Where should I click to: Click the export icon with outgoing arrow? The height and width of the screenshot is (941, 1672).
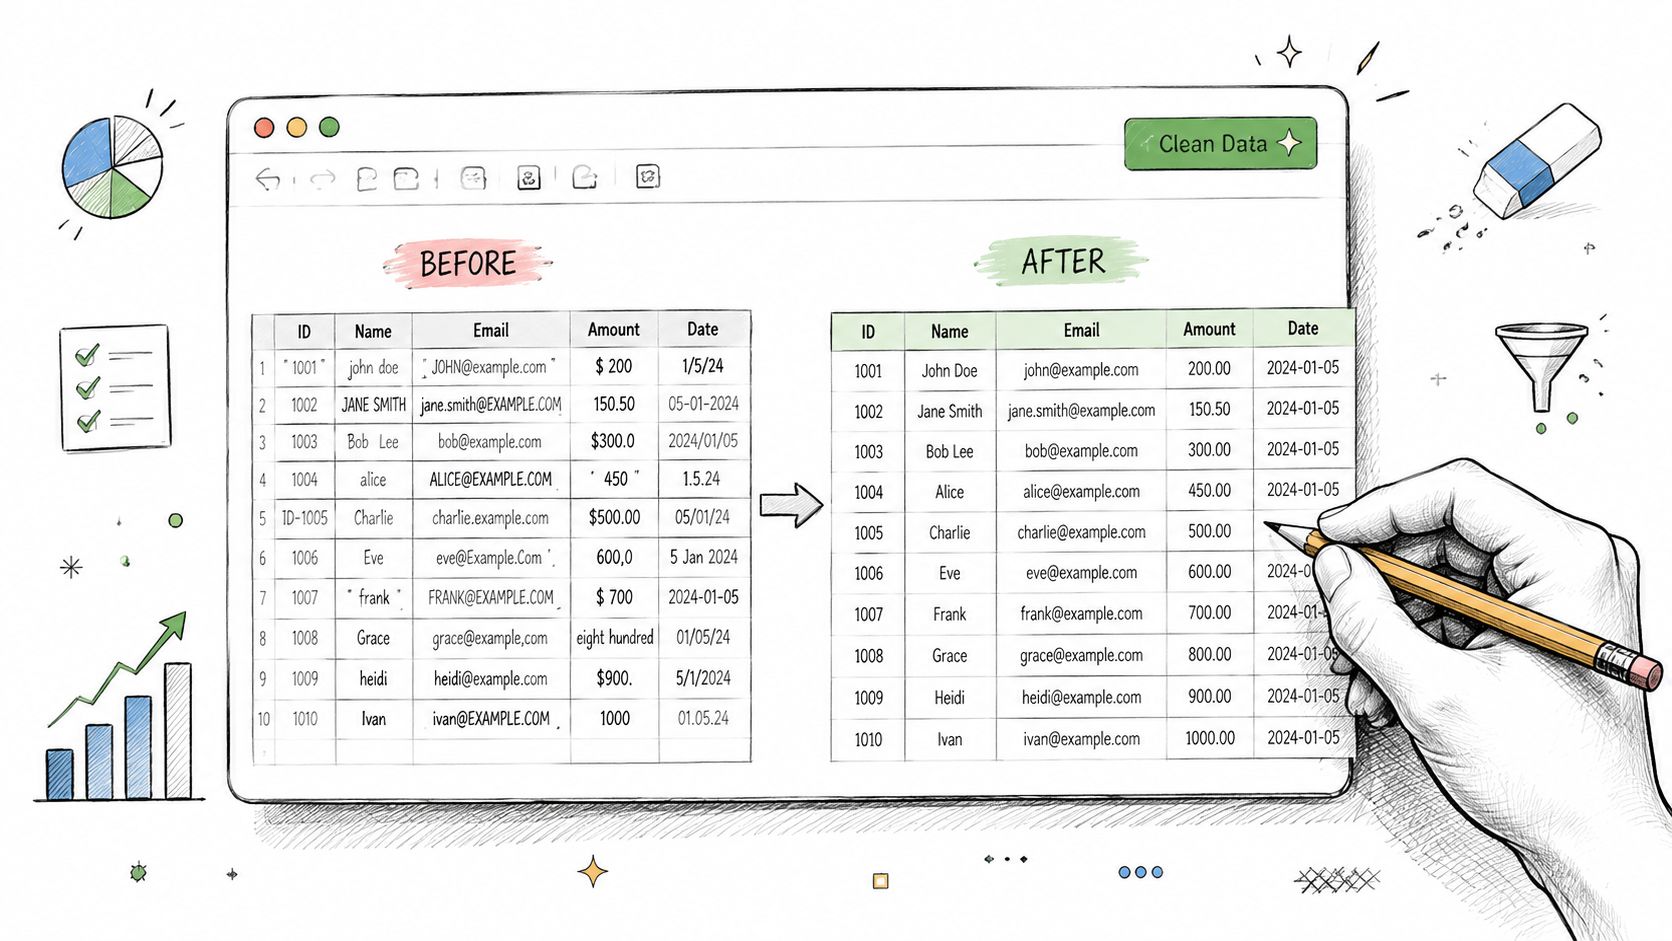coord(585,178)
